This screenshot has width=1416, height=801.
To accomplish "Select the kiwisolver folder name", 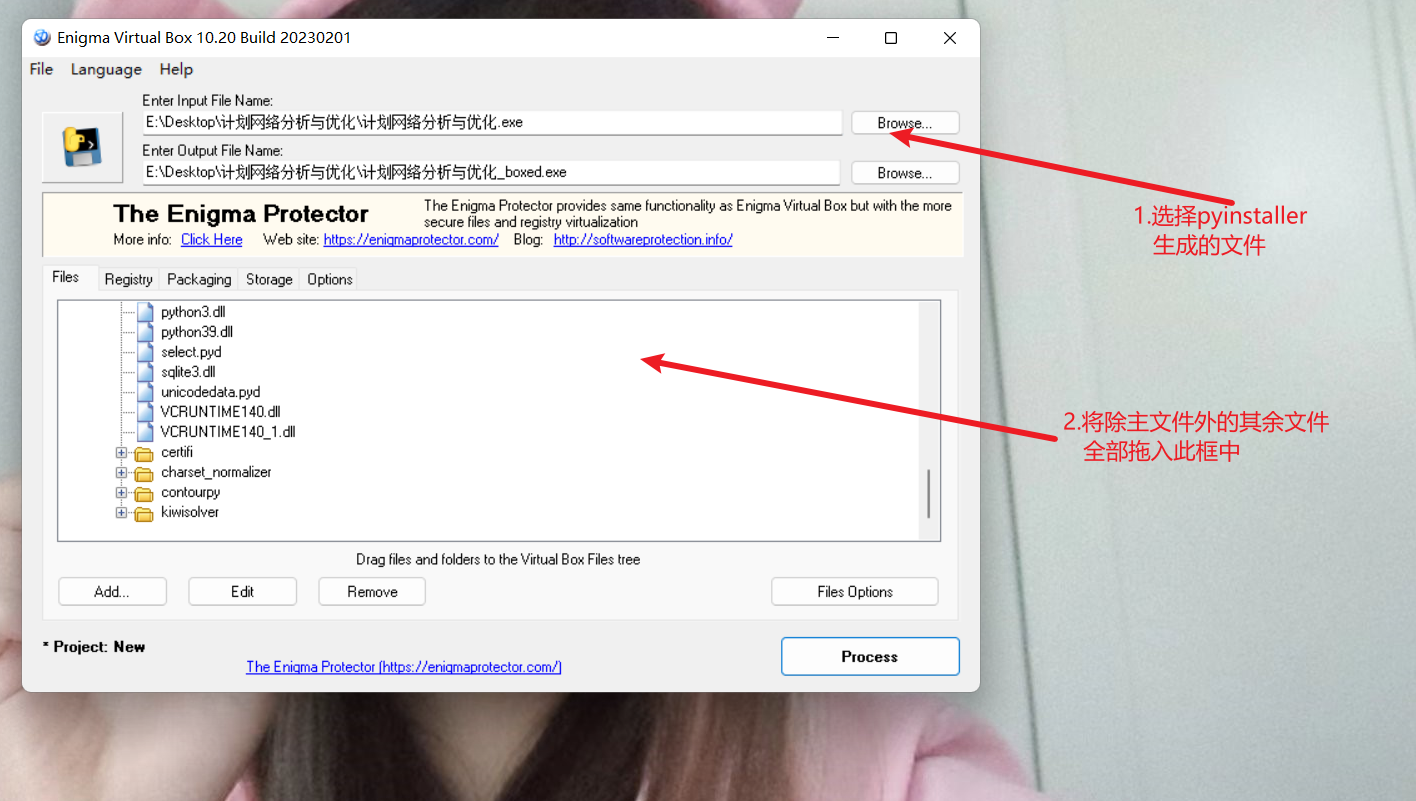I will 190,512.
